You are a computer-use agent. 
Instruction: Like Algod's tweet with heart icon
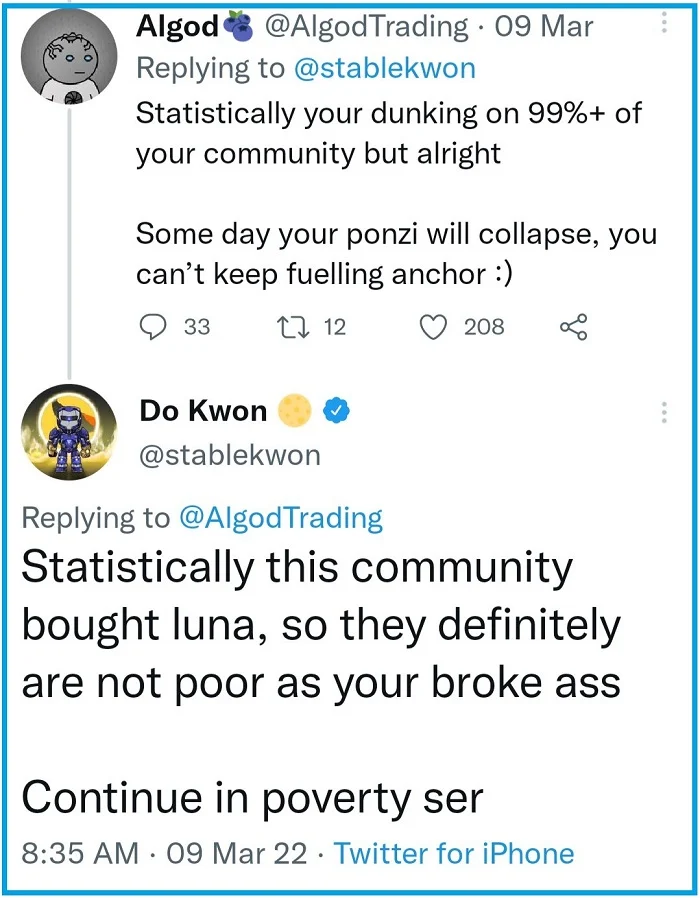[x=434, y=327]
